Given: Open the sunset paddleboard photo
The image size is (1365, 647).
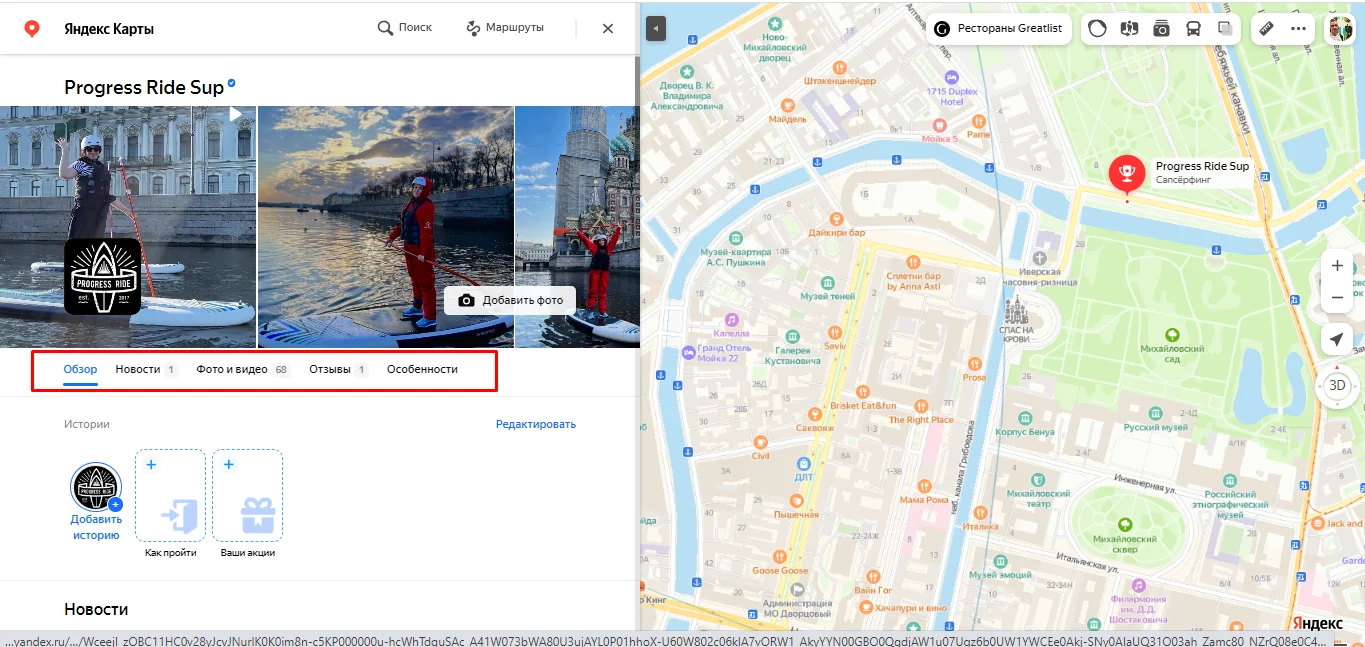Looking at the screenshot, I should (x=386, y=226).
